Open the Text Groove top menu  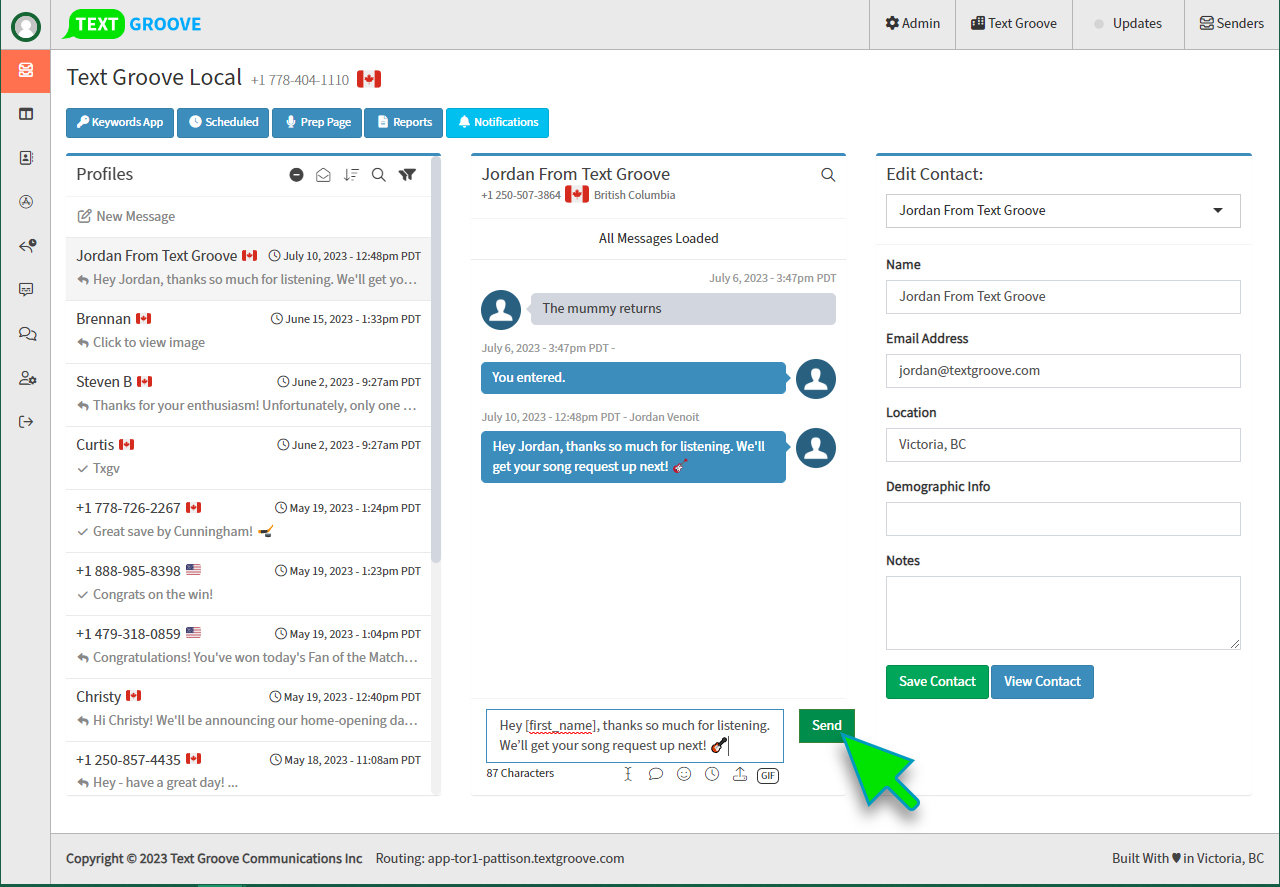click(1013, 24)
